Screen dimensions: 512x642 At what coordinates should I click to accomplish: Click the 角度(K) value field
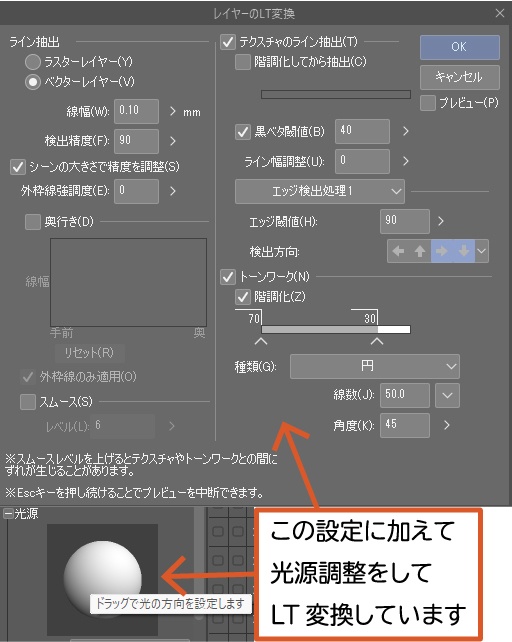coord(405,425)
